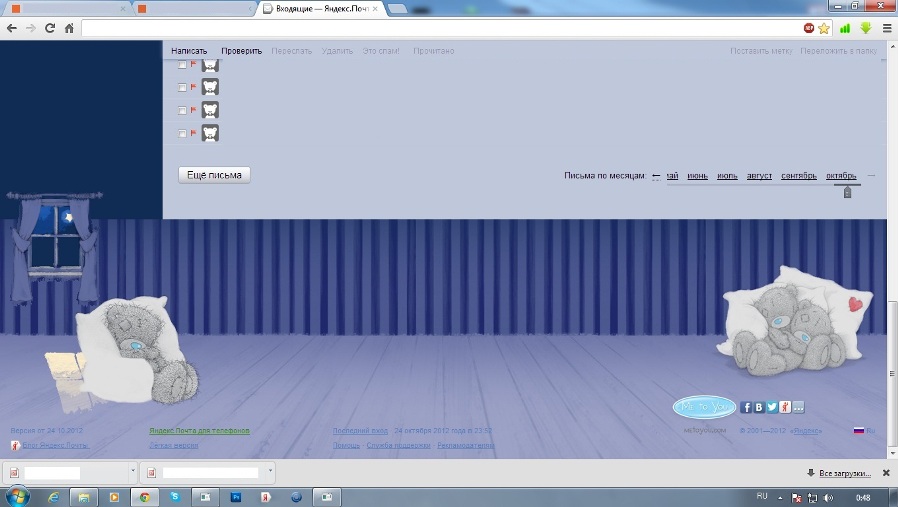Viewport: 898px width, 507px height.
Task: Open the browser home page icon
Action: [x=69, y=28]
